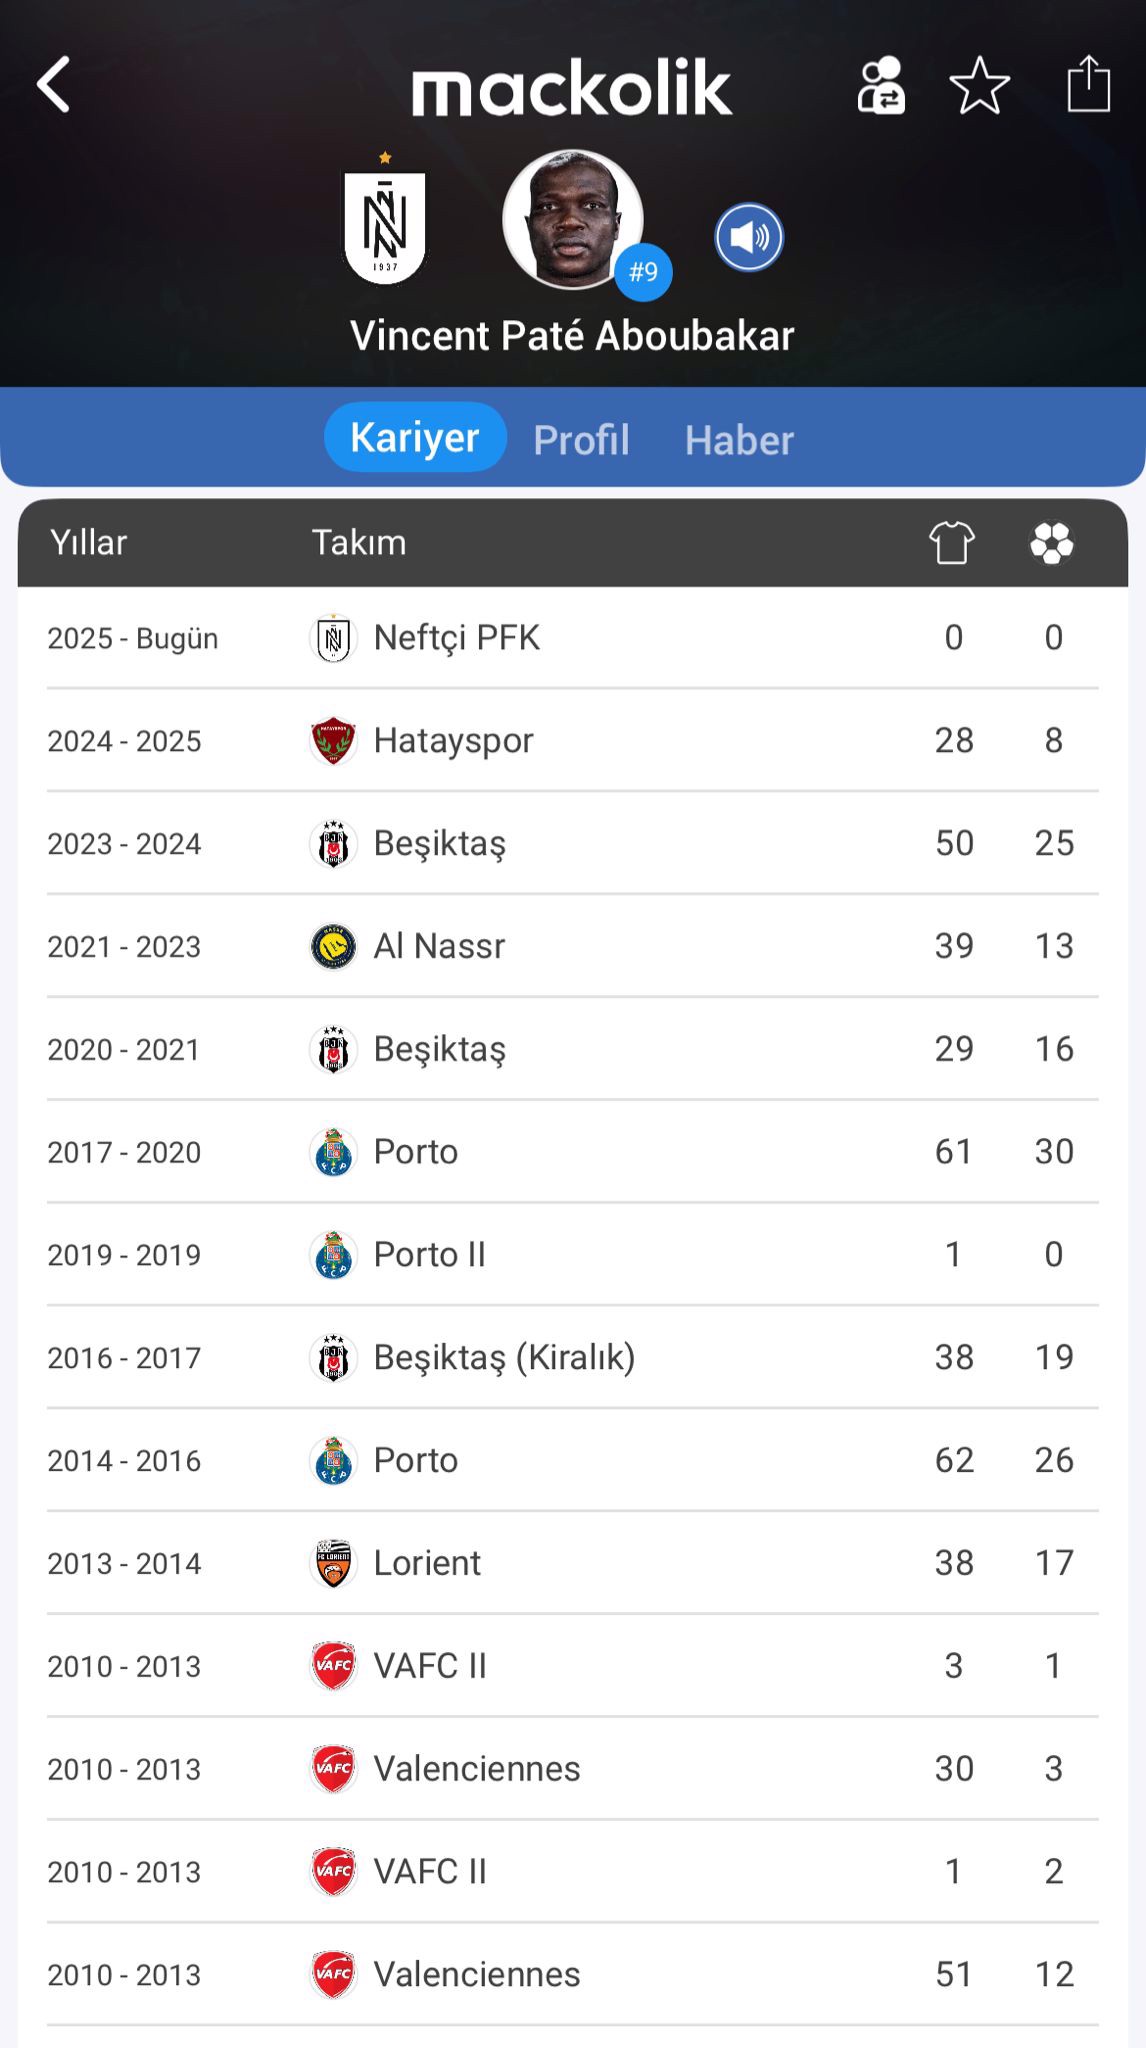Tap the football goals column icon

[x=1052, y=543]
